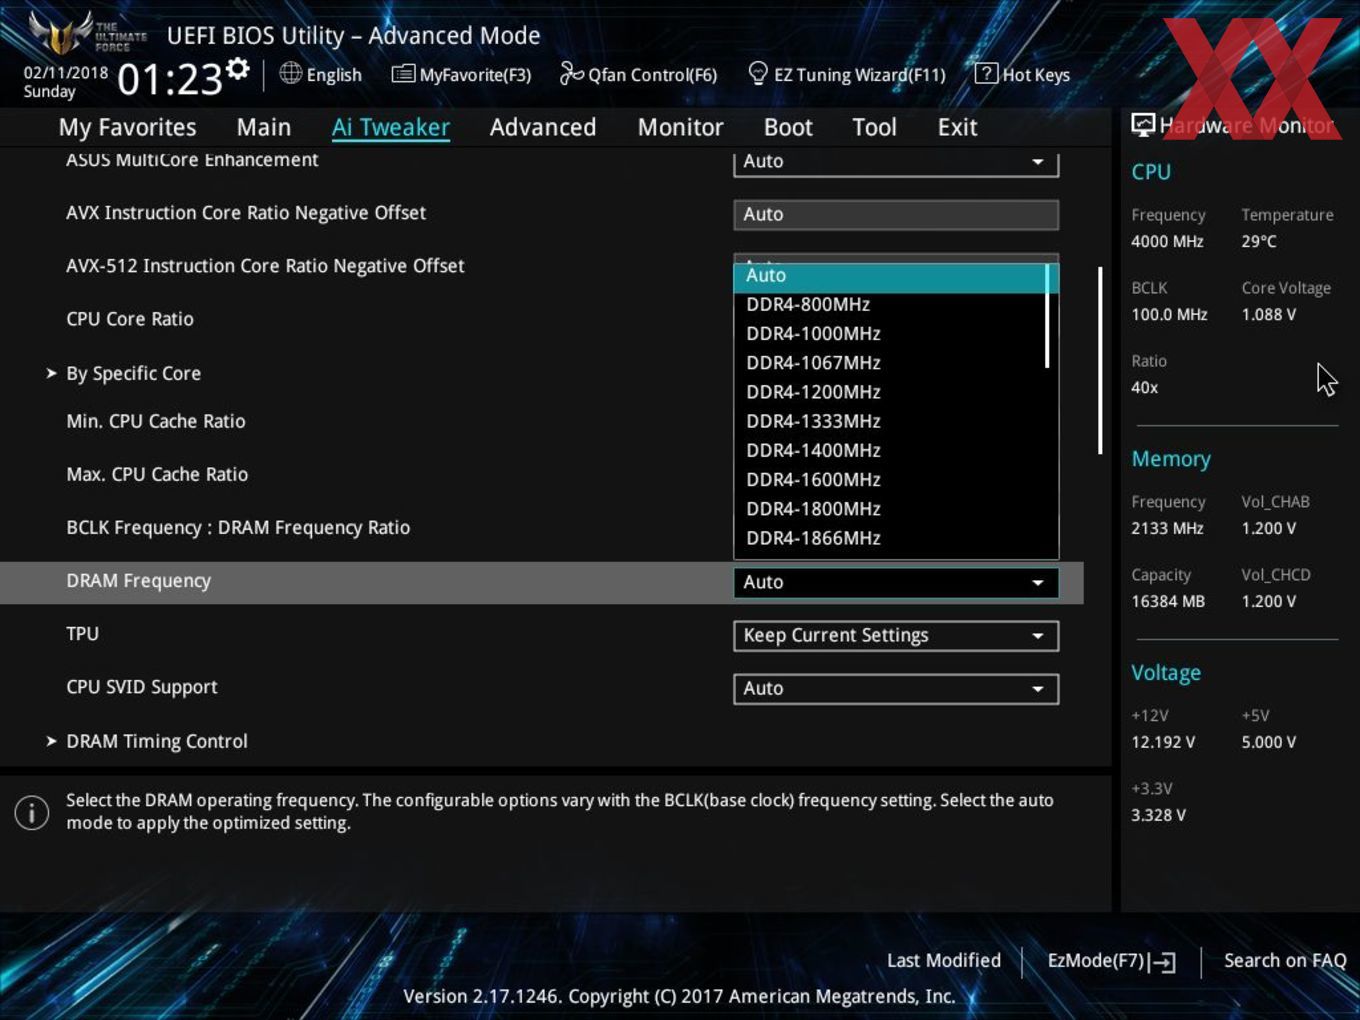Screen dimensions: 1360x1020
Task: Click the AVX Instruction Core Ratio Auto field
Action: (x=896, y=214)
